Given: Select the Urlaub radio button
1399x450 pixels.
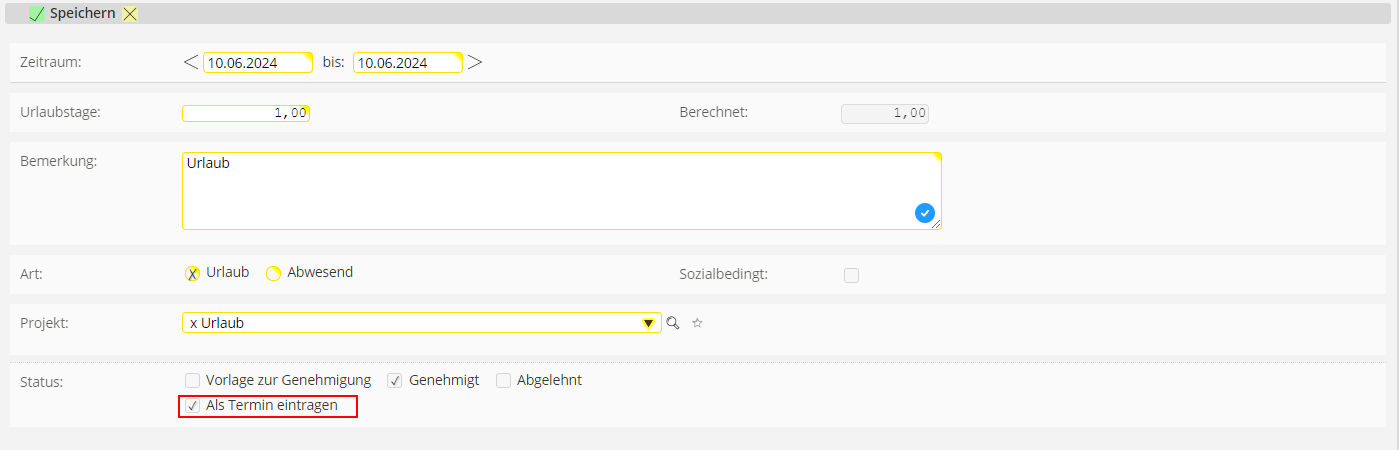Looking at the screenshot, I should 192,273.
